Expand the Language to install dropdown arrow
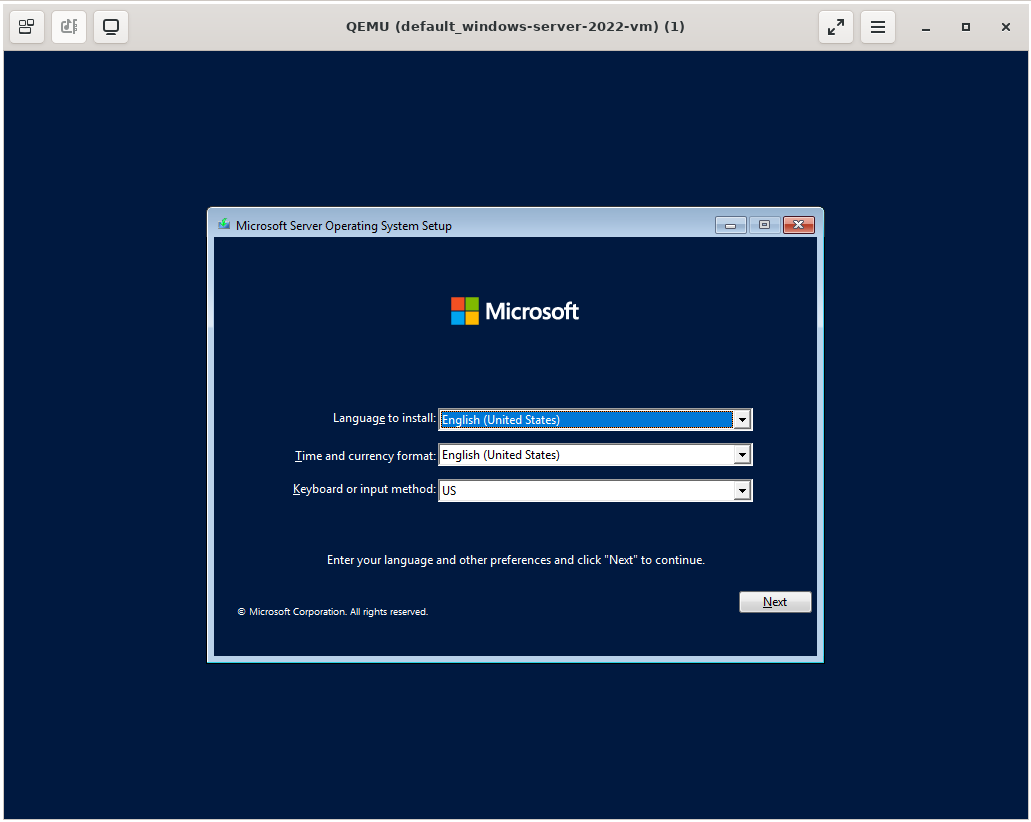Viewport: 1031px width, 822px height. coord(741,420)
